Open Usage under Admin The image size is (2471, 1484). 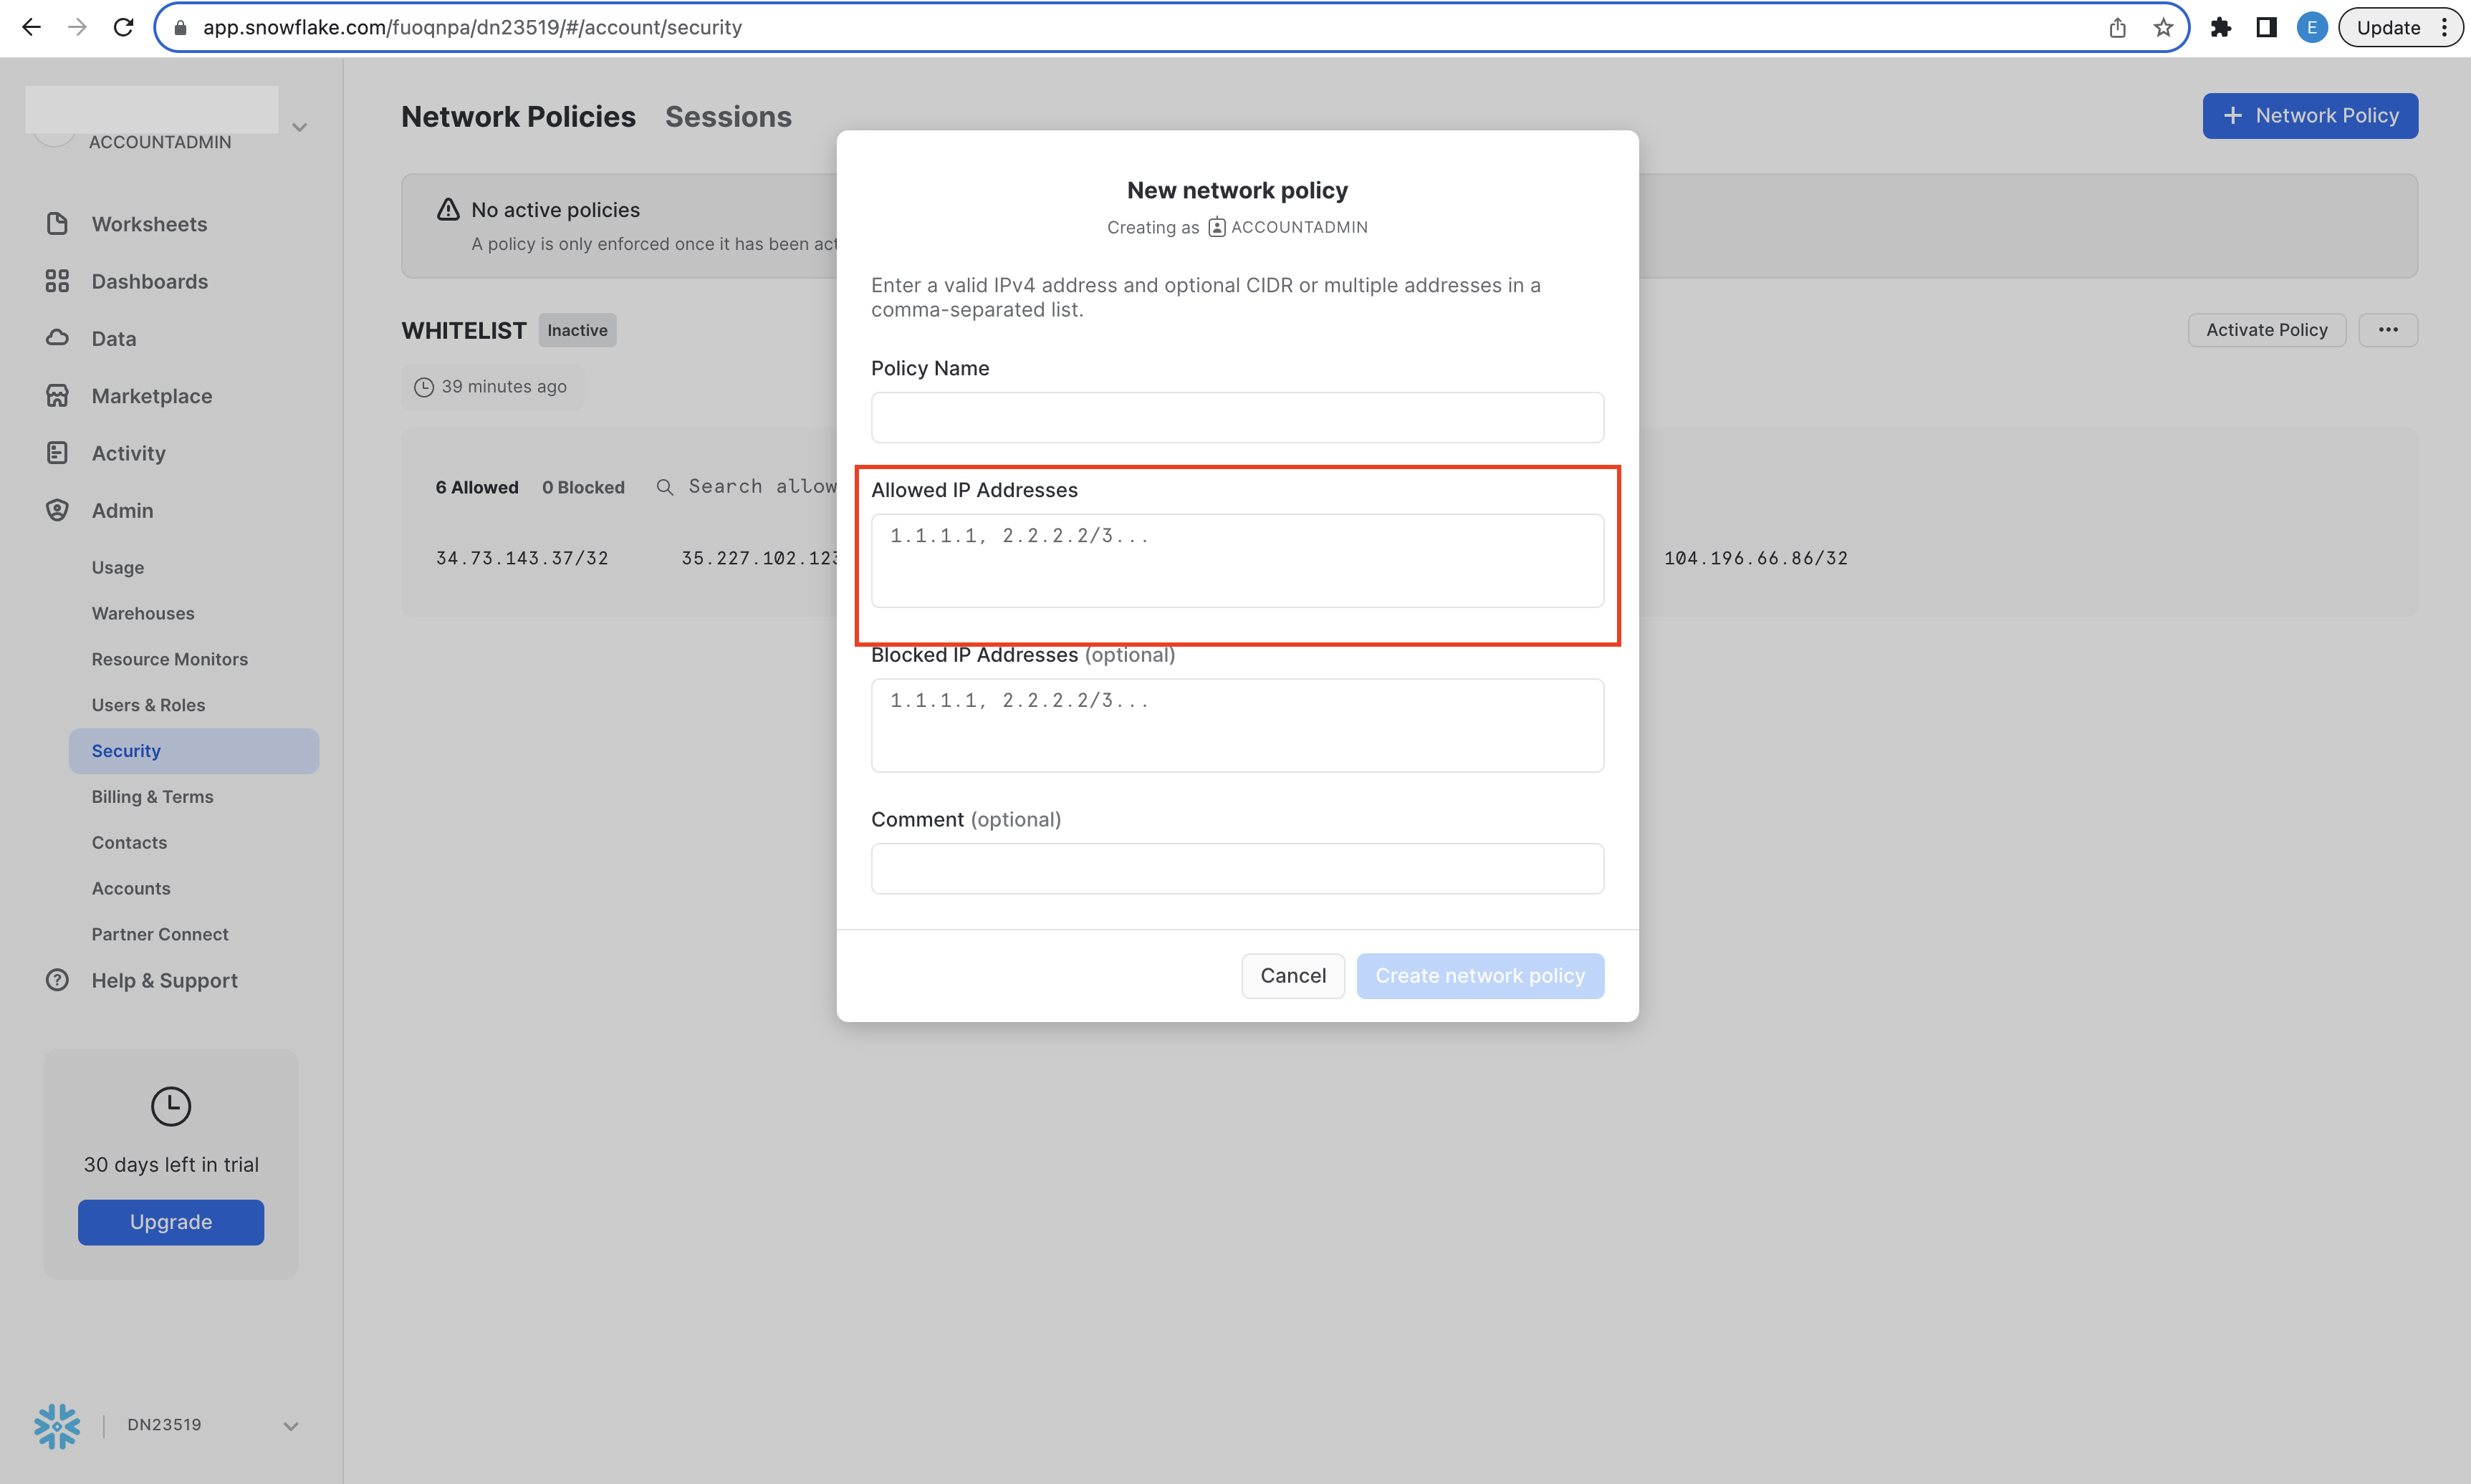tap(118, 567)
